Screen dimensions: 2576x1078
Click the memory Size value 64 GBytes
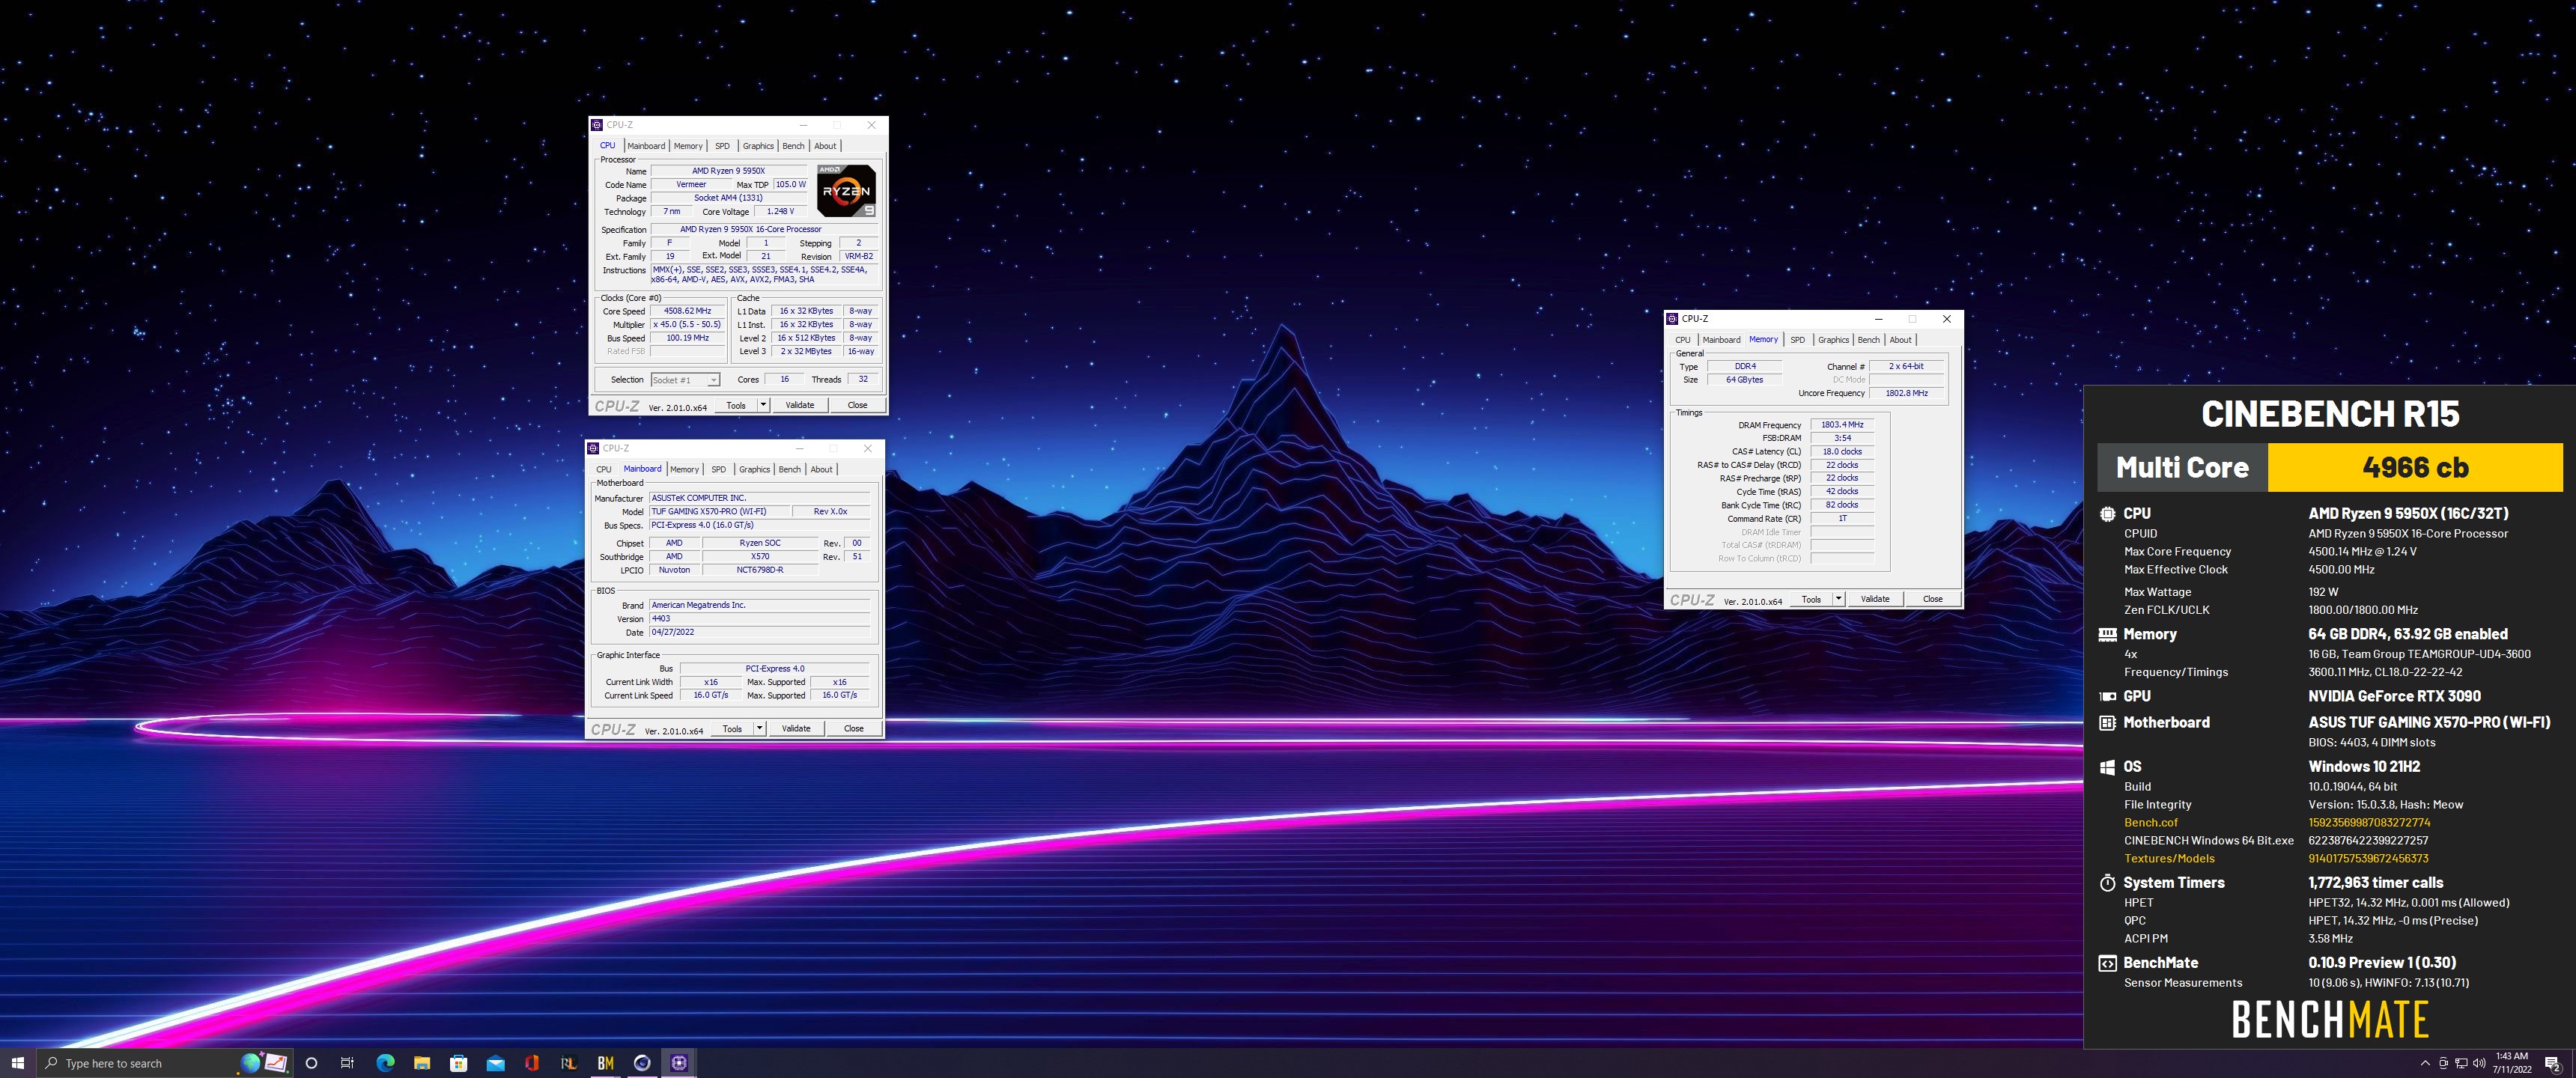(x=1744, y=380)
